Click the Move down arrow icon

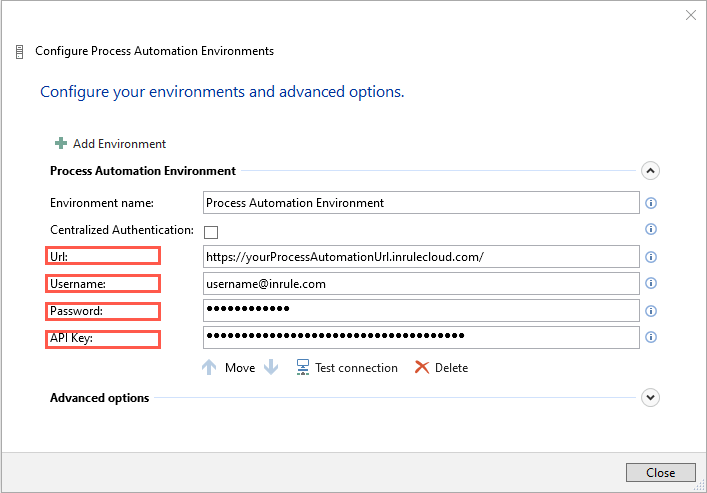point(271,368)
